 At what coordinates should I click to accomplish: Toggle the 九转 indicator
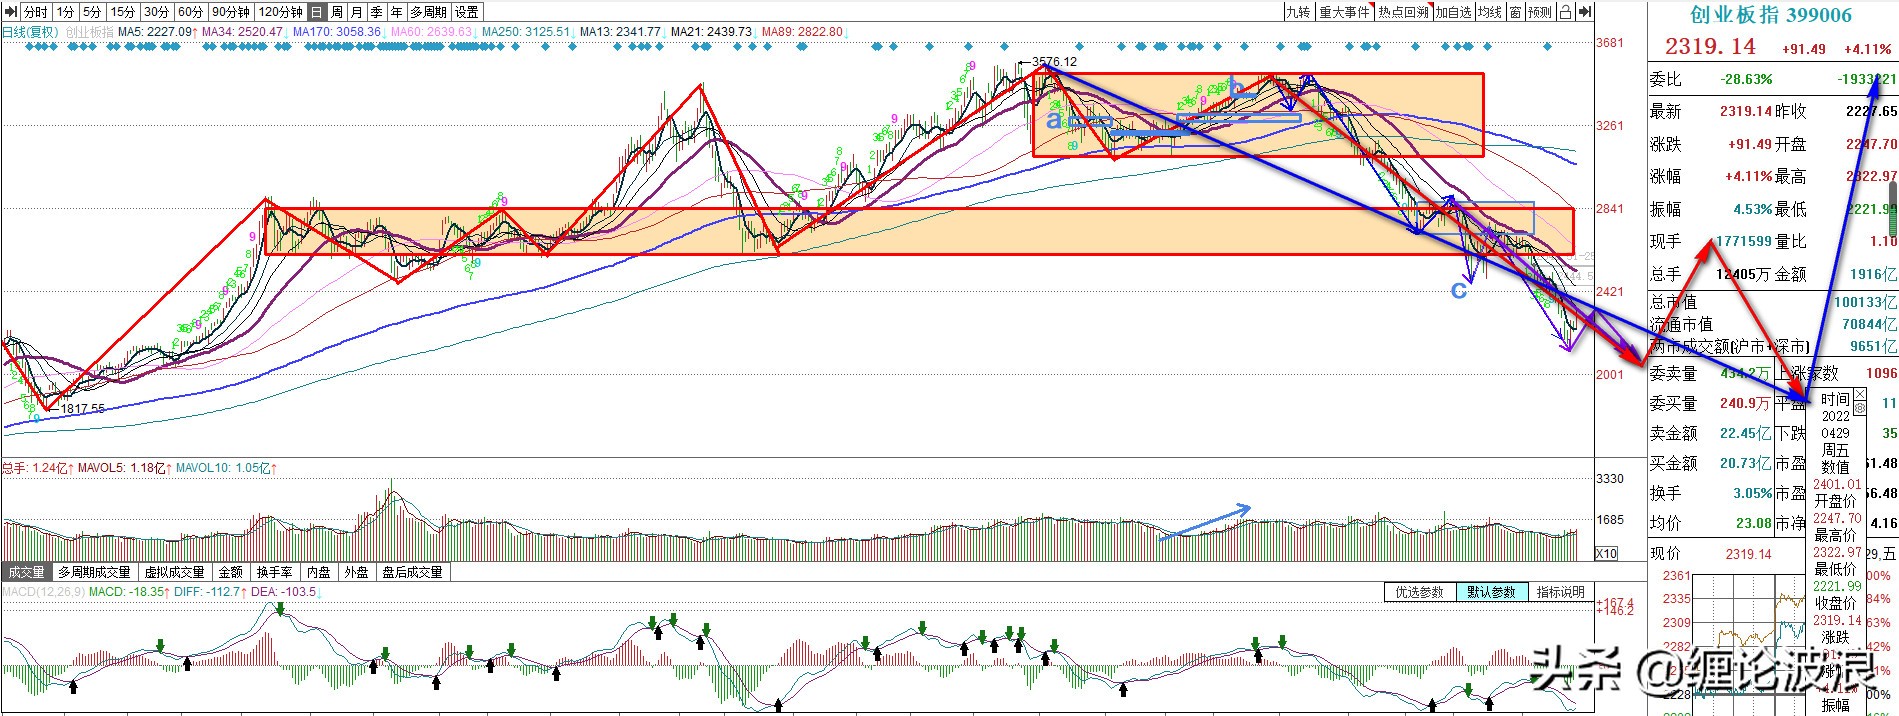point(1298,12)
